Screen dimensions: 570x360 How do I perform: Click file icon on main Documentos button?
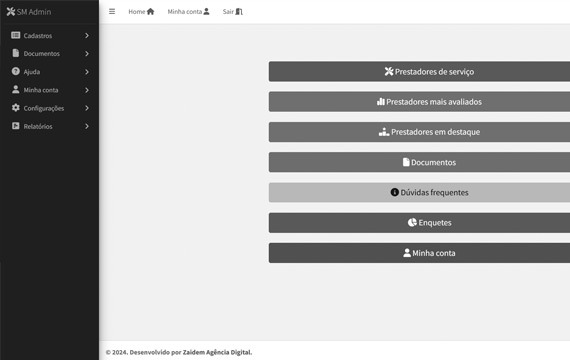406,162
